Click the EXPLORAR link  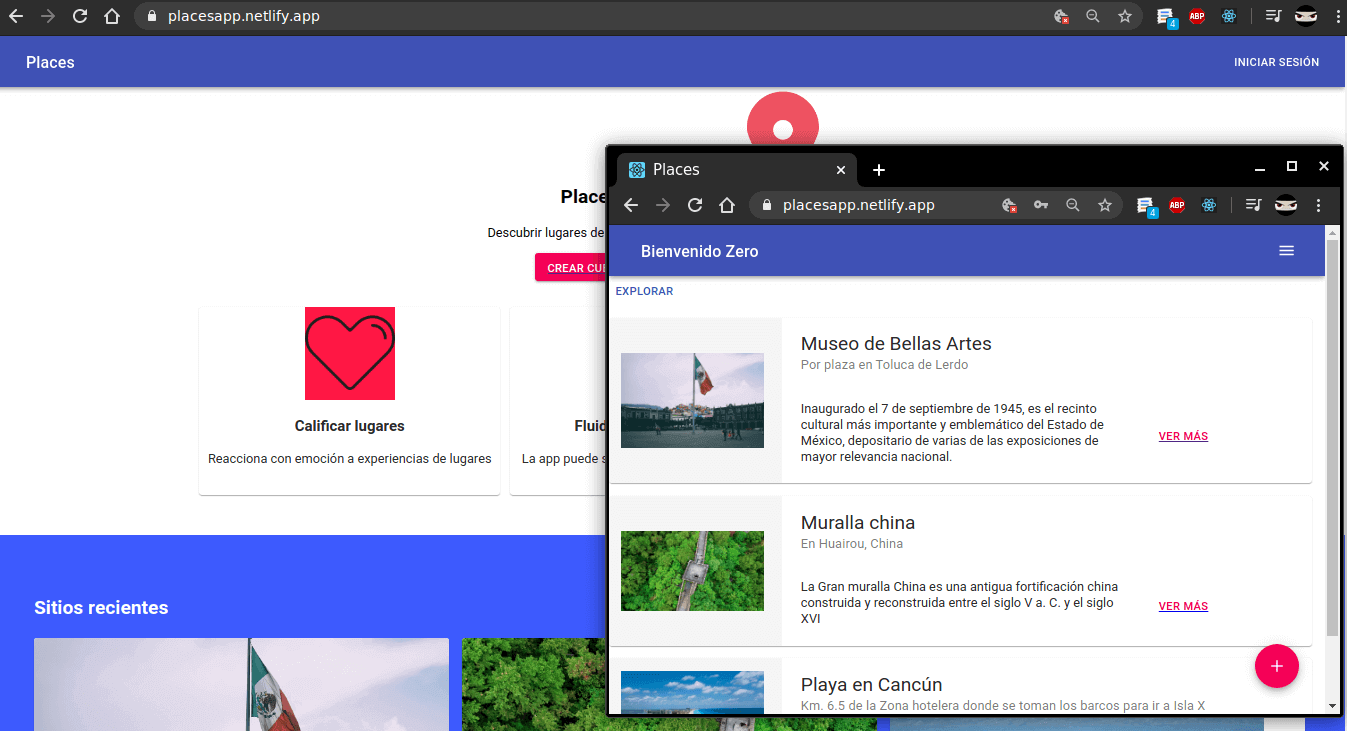tap(644, 291)
